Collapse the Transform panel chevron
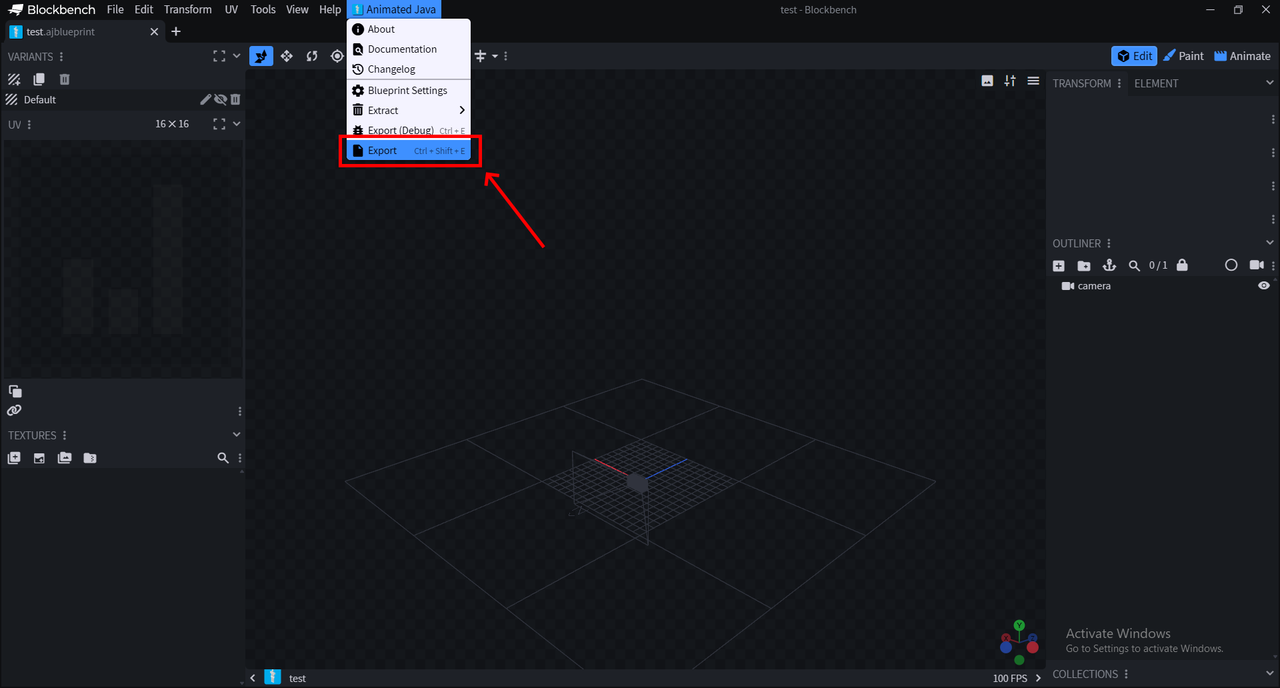Screen dimensions: 1280x688 click(1270, 84)
